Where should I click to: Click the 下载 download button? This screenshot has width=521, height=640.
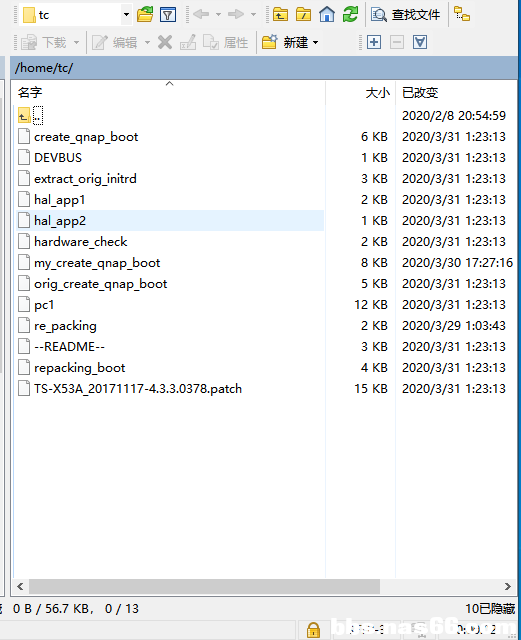(x=43, y=42)
